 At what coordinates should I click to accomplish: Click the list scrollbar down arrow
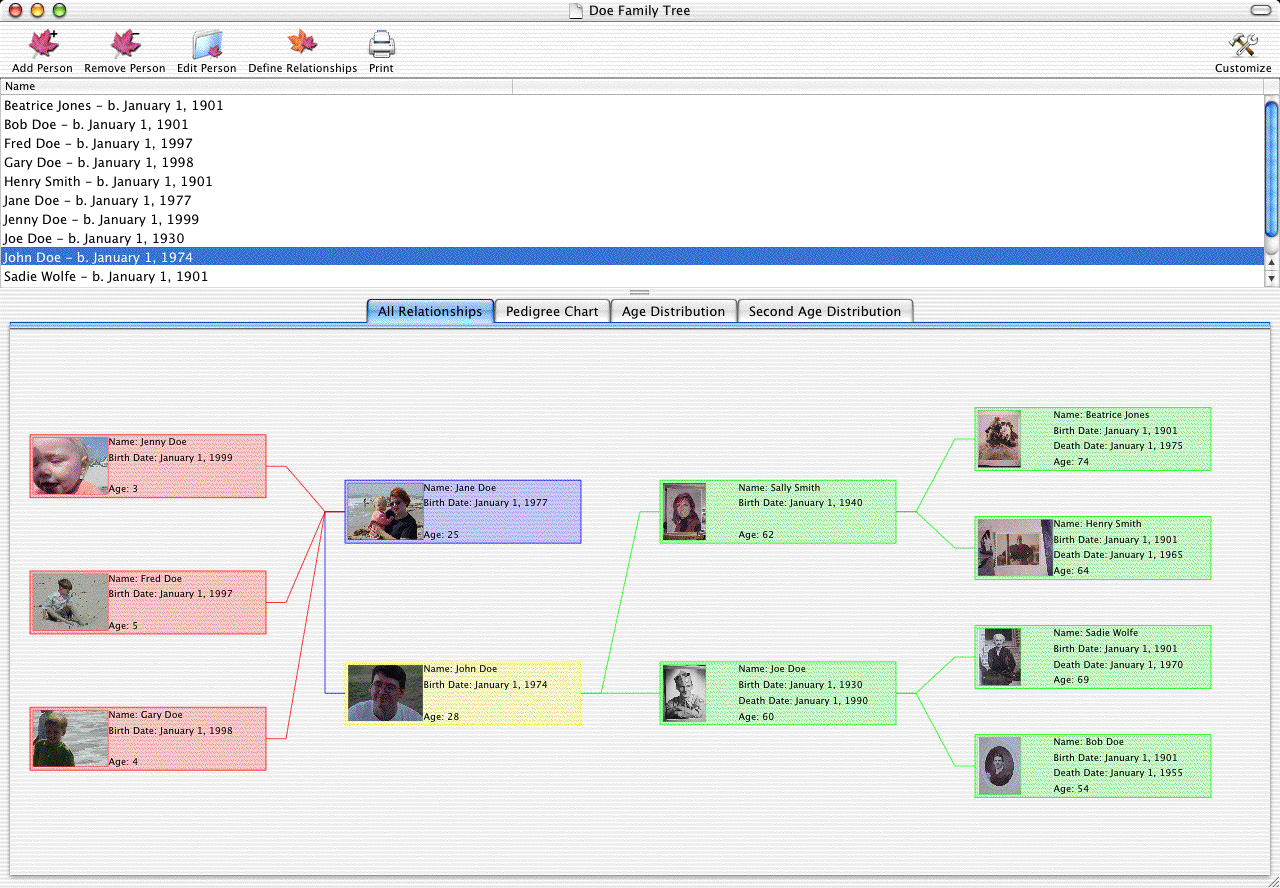[1271, 279]
